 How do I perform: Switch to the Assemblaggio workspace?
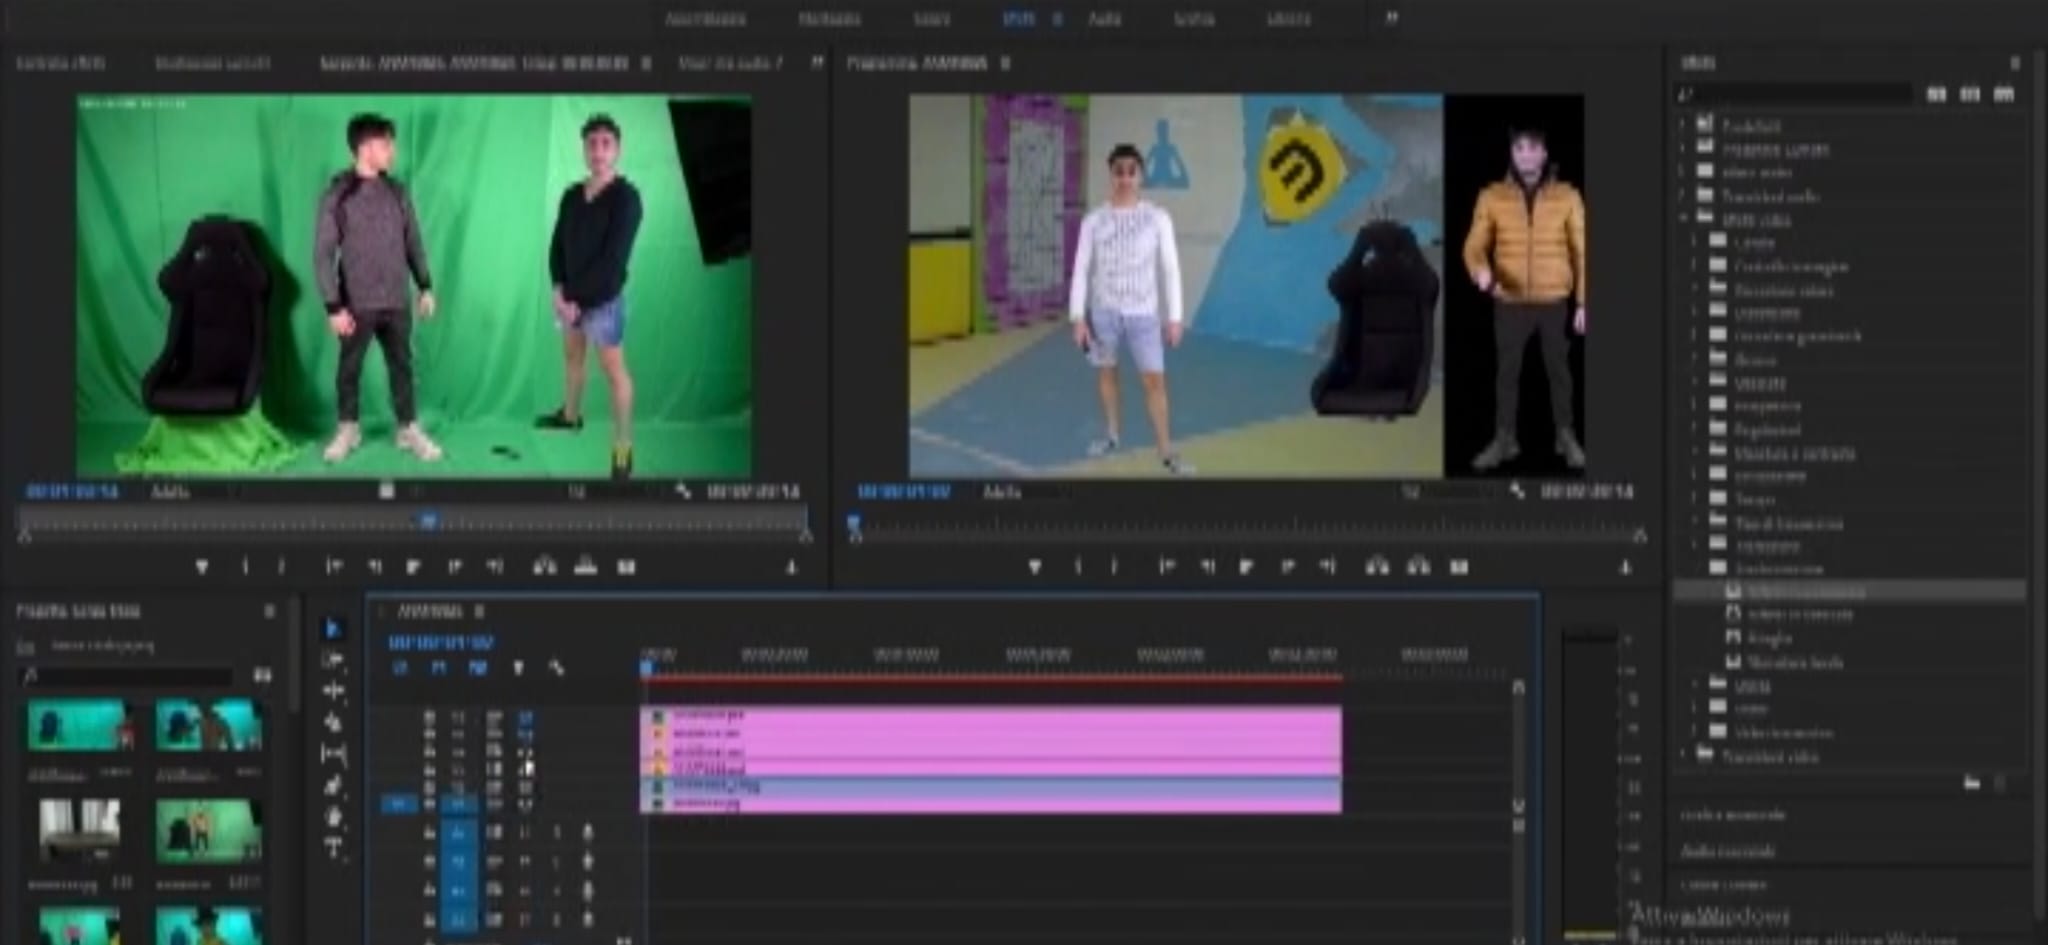click(705, 18)
